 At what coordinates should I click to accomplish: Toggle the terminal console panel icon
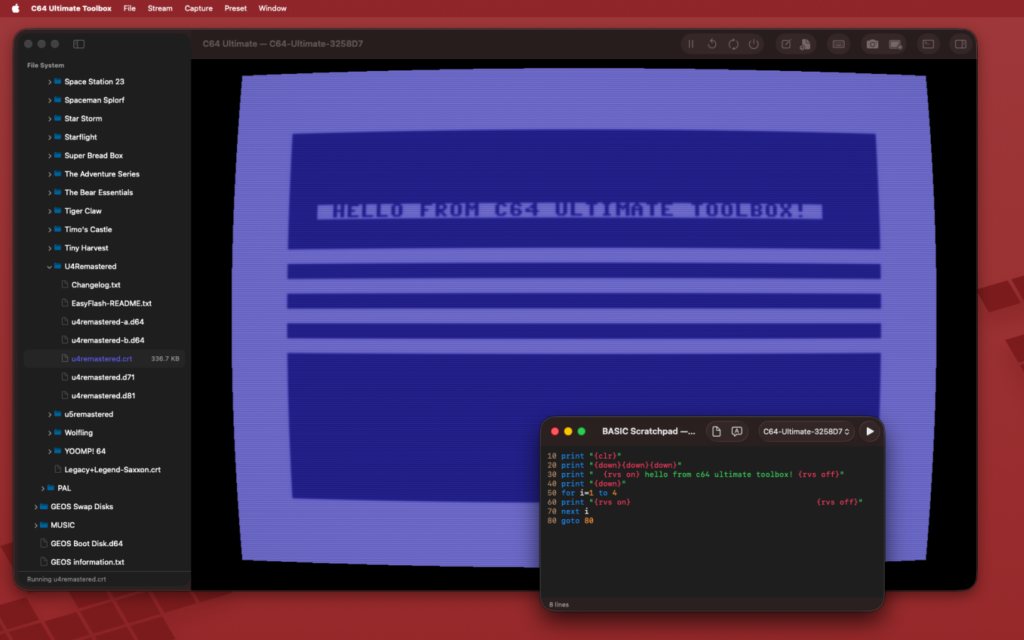tap(928, 44)
